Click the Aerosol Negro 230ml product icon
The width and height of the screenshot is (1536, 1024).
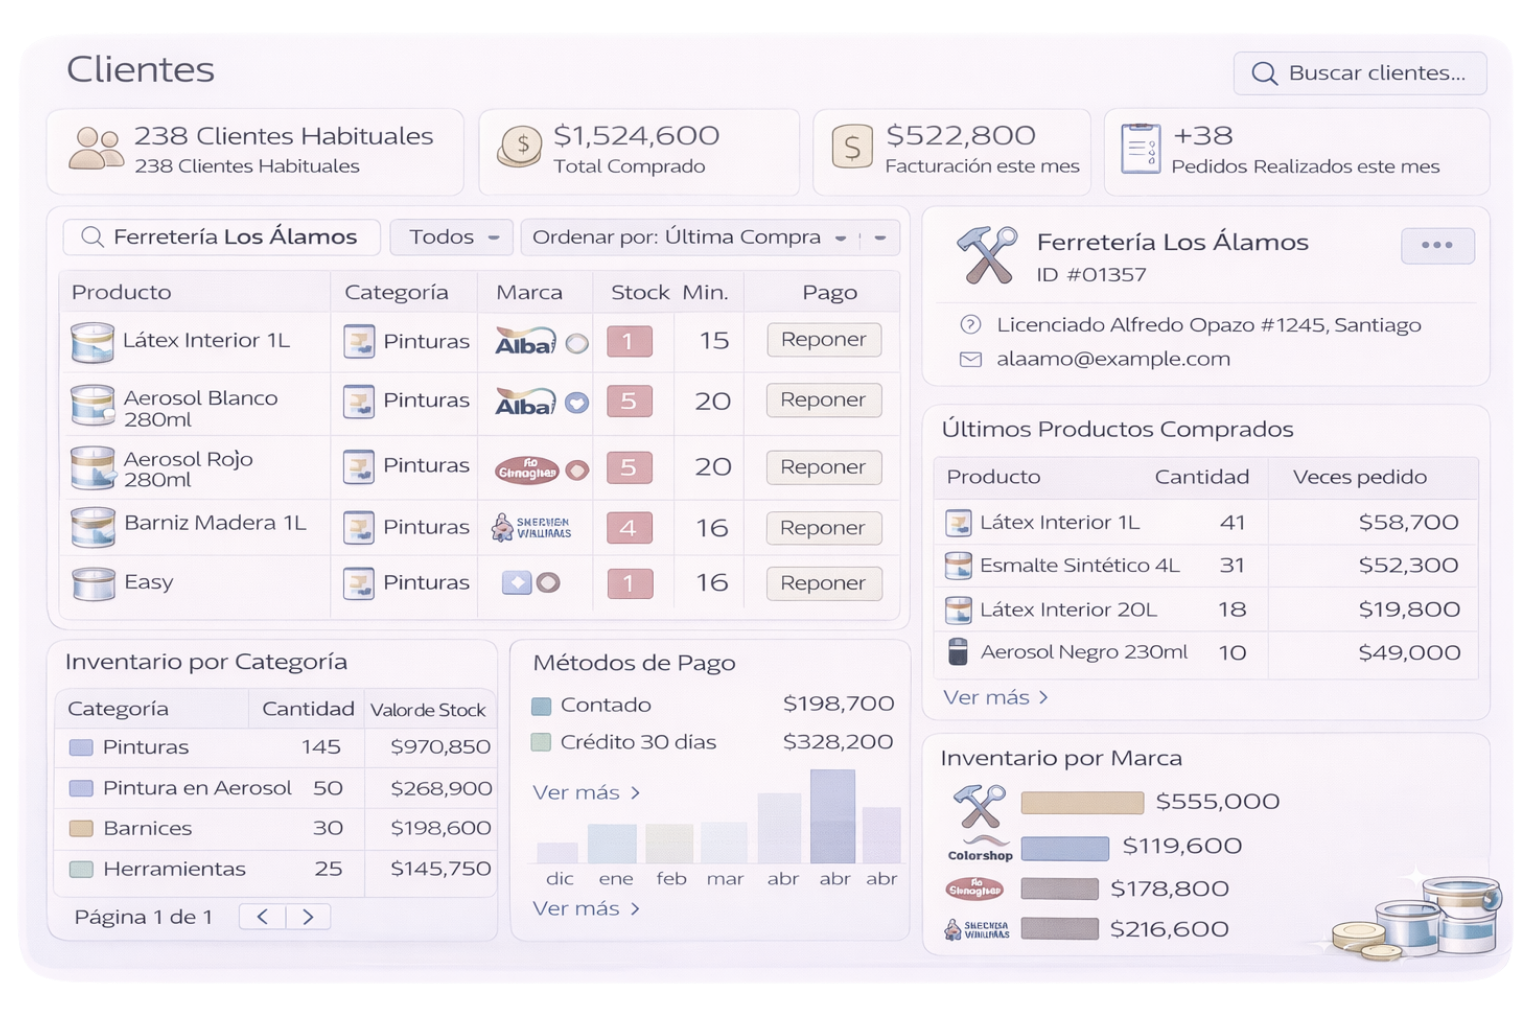point(958,652)
